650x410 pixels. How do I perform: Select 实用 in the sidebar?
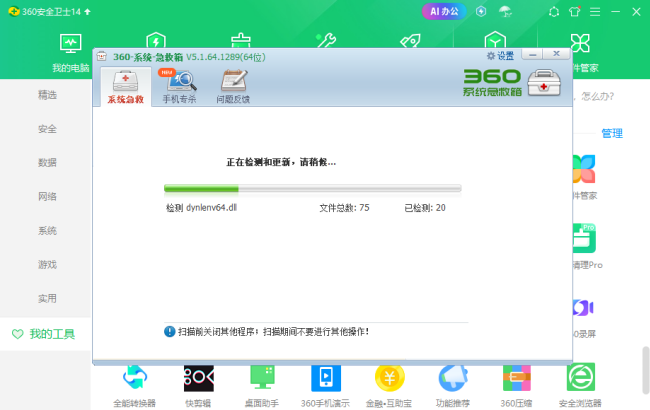(x=47, y=298)
